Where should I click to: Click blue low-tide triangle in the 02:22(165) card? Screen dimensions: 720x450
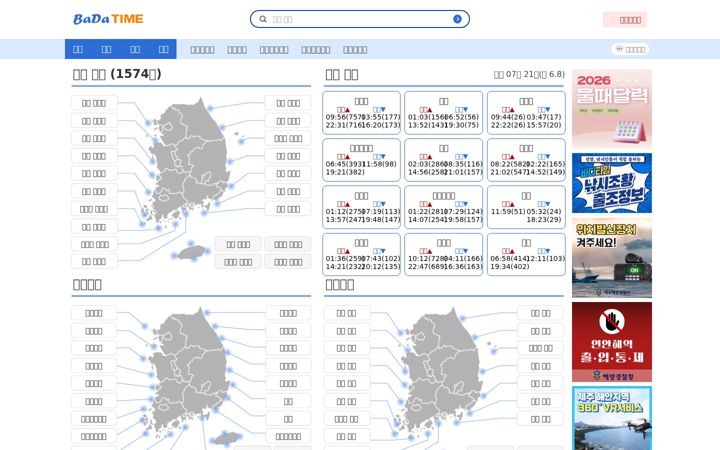(547, 157)
